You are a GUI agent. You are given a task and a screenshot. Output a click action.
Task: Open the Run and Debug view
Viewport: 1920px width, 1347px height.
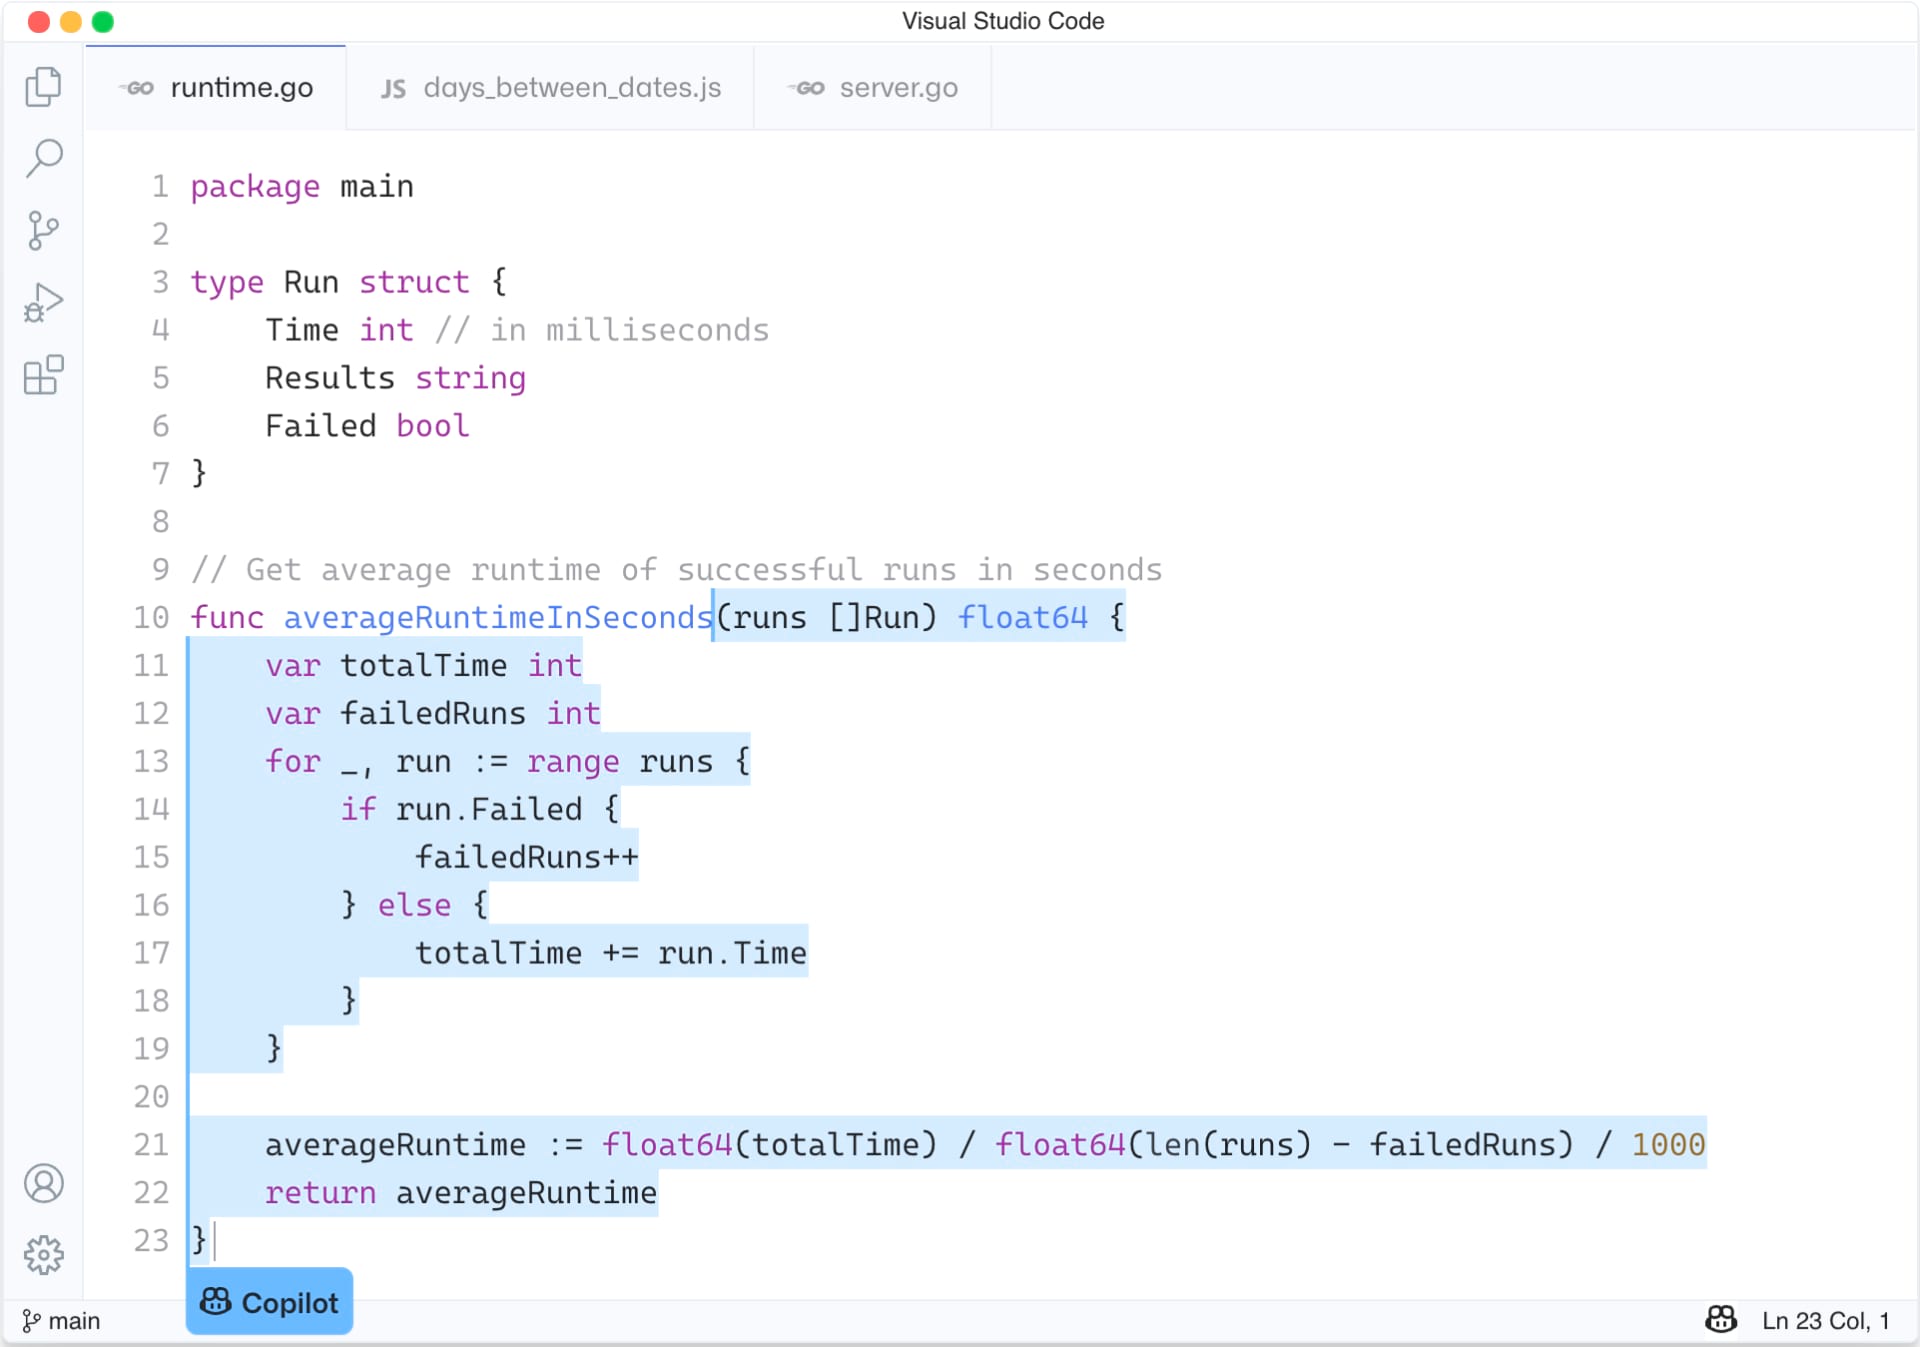tap(44, 302)
